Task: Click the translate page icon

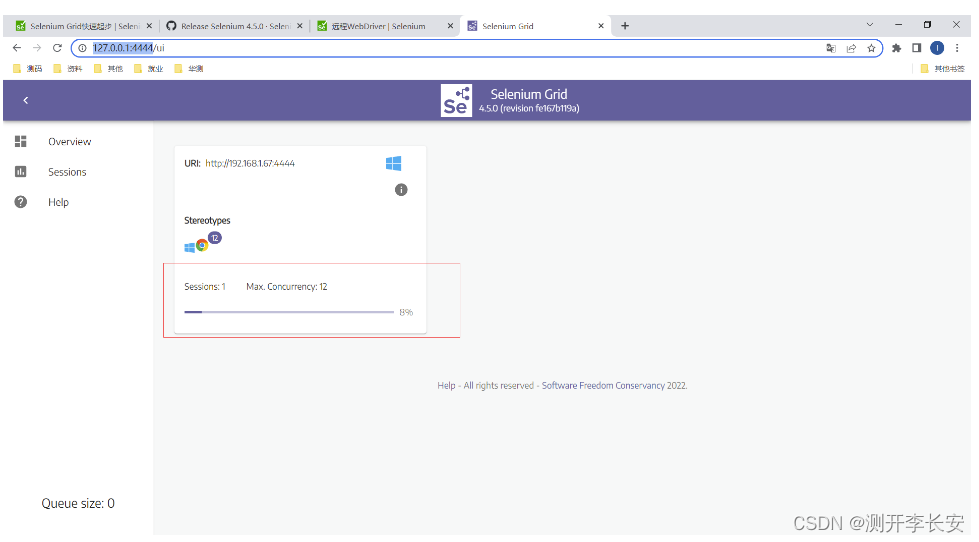Action: click(831, 48)
